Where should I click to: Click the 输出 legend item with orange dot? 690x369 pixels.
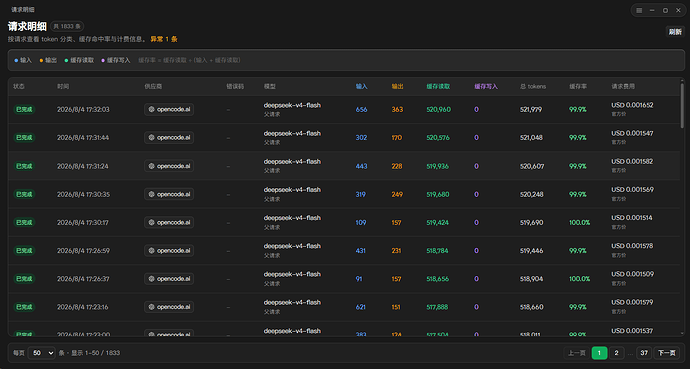click(x=48, y=60)
